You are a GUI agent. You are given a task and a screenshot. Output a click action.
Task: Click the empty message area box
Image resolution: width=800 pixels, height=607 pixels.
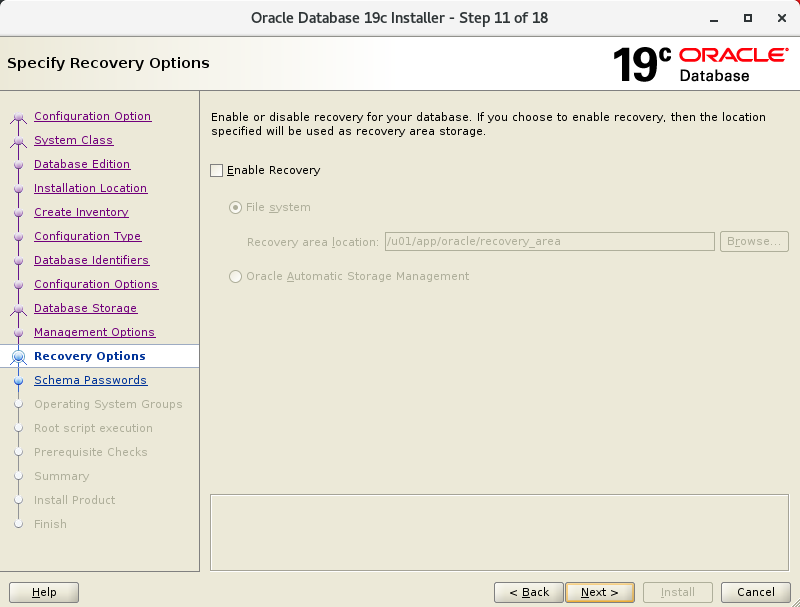(499, 533)
